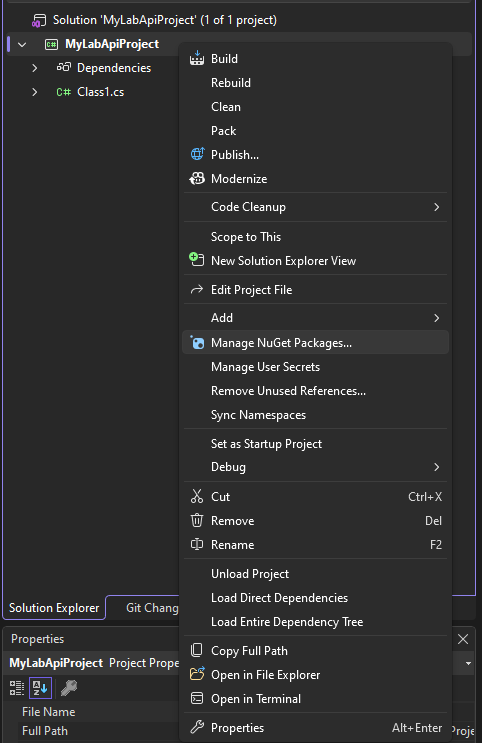
Task: Open Manage User Secrets
Action: tap(315, 367)
